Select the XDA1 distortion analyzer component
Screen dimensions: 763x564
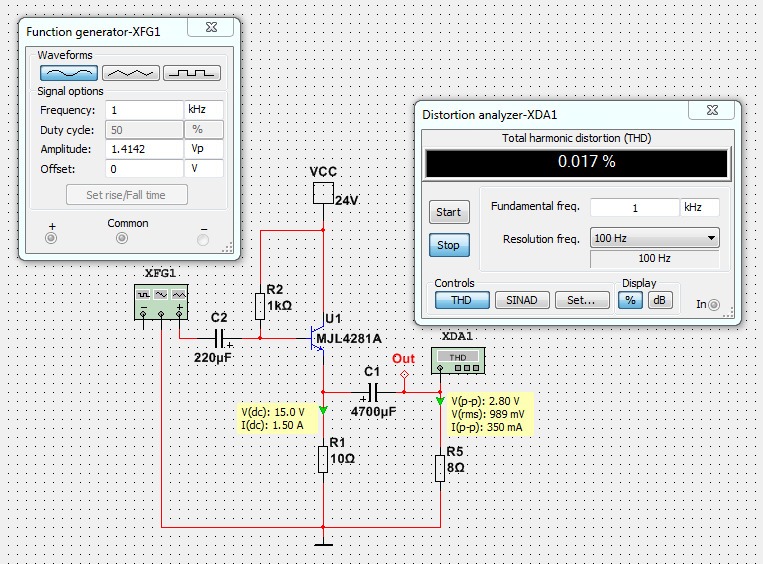[x=458, y=361]
